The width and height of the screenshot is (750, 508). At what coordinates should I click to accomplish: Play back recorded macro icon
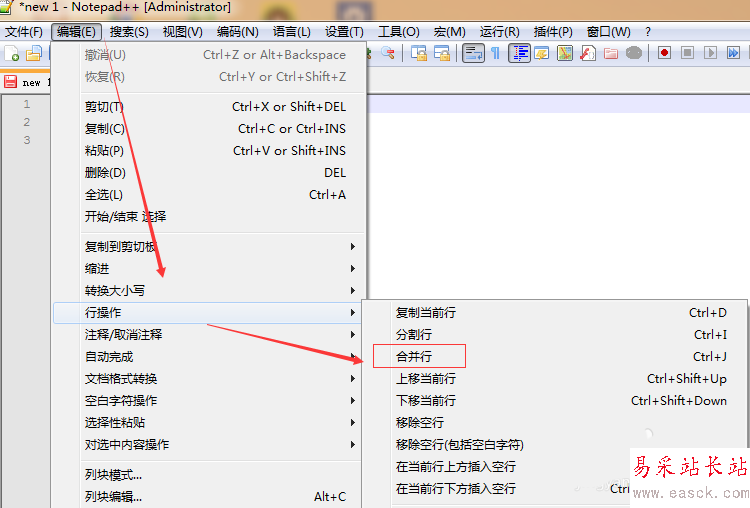tap(710, 53)
